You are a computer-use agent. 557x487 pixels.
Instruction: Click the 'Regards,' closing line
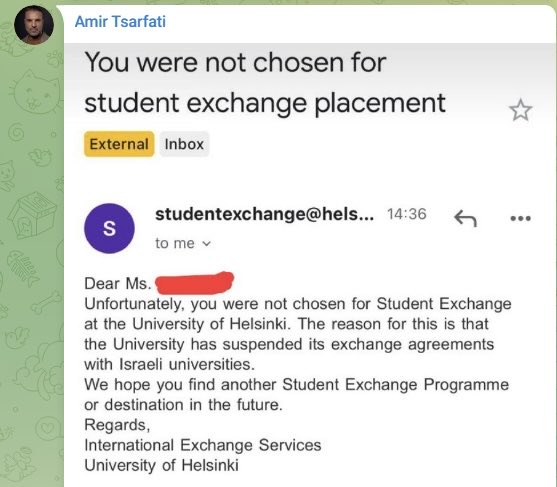click(x=117, y=425)
